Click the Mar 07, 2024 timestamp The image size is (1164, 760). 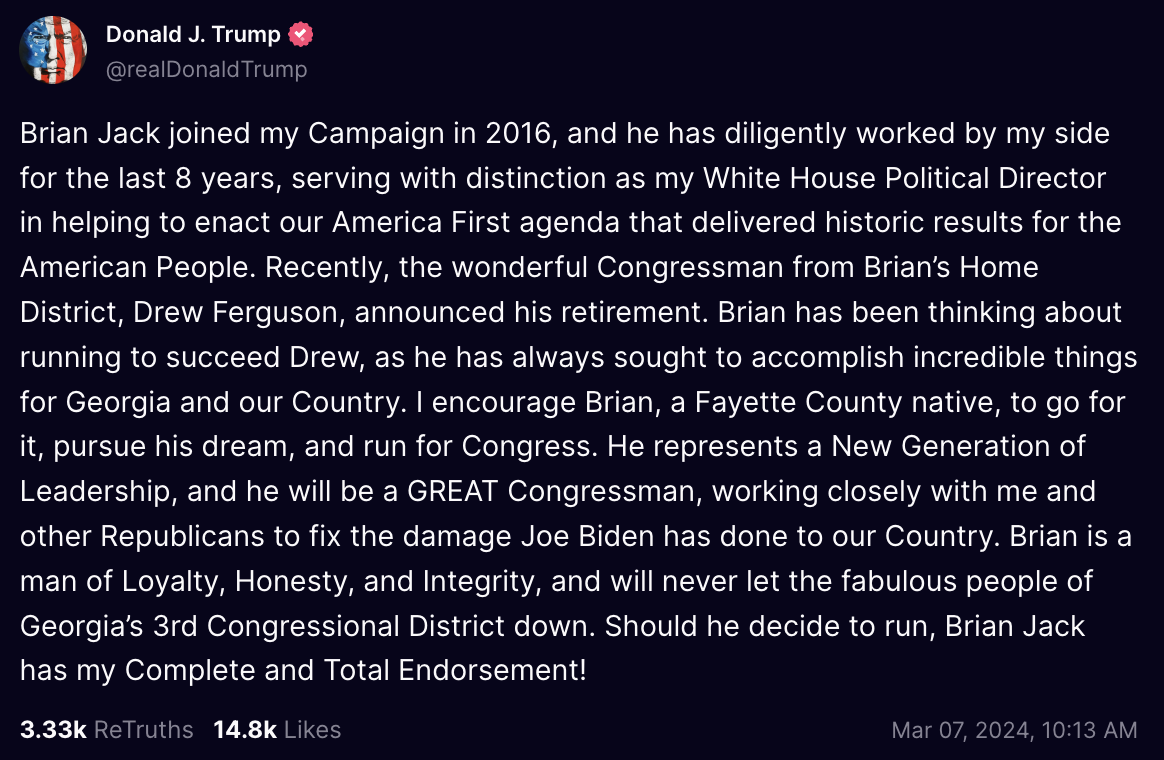(x=1014, y=730)
